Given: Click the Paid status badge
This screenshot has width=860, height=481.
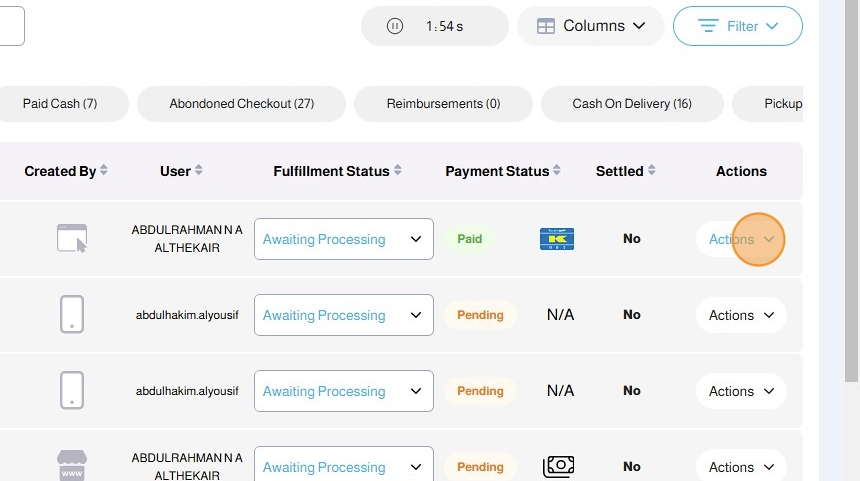Looking at the screenshot, I should [x=470, y=239].
